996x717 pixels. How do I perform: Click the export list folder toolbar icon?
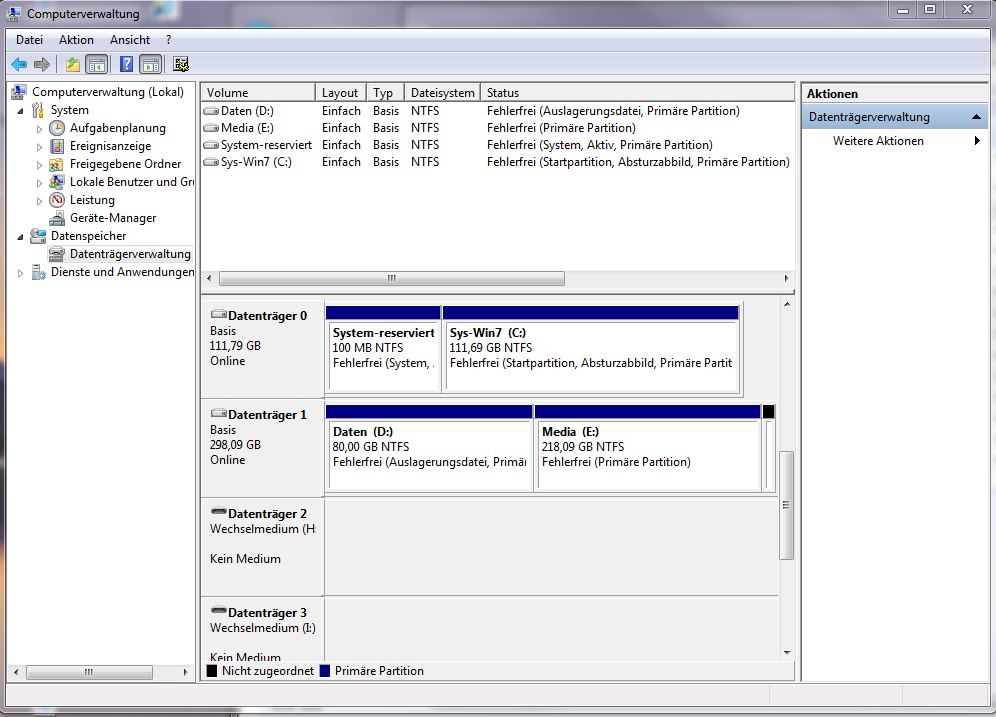tap(70, 64)
